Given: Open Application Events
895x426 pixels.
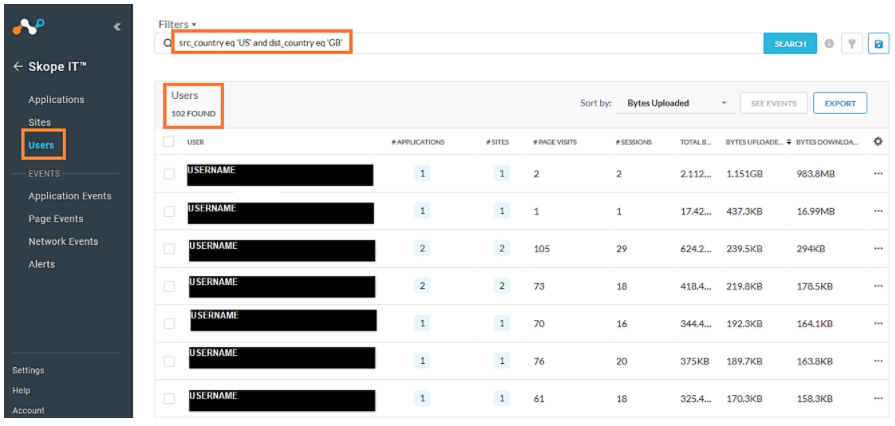Looking at the screenshot, I should coord(70,196).
